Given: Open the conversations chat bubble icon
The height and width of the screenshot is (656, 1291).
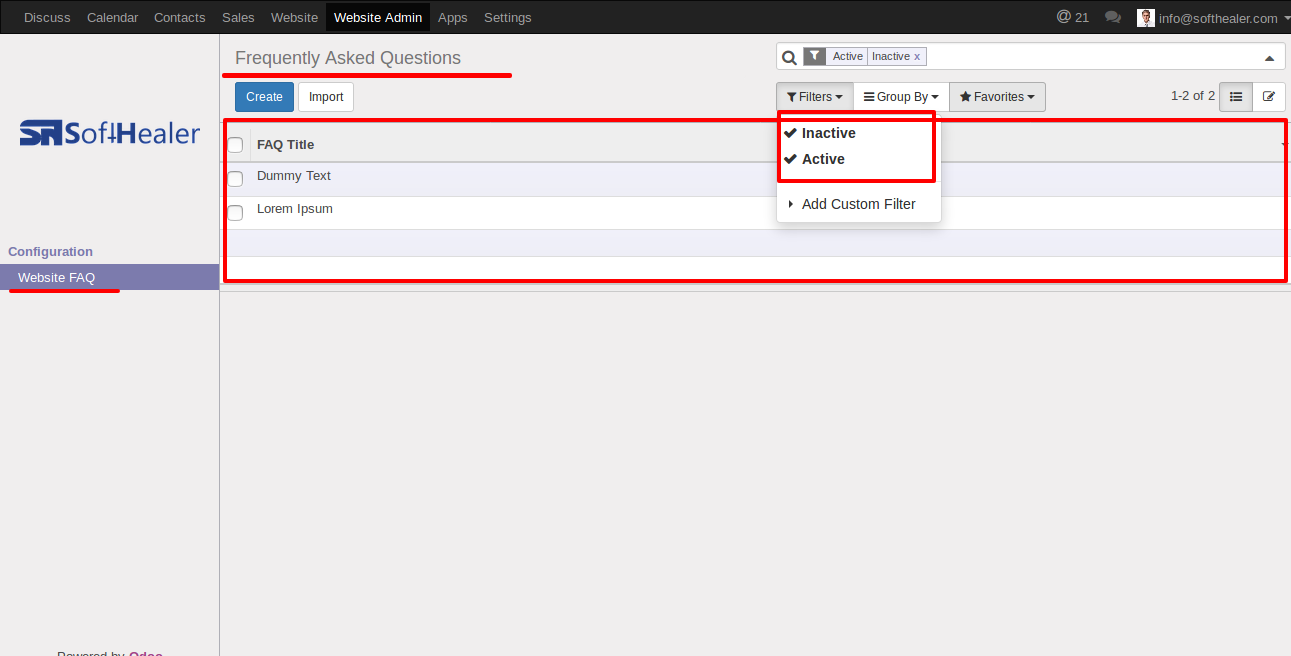Looking at the screenshot, I should [x=1113, y=17].
